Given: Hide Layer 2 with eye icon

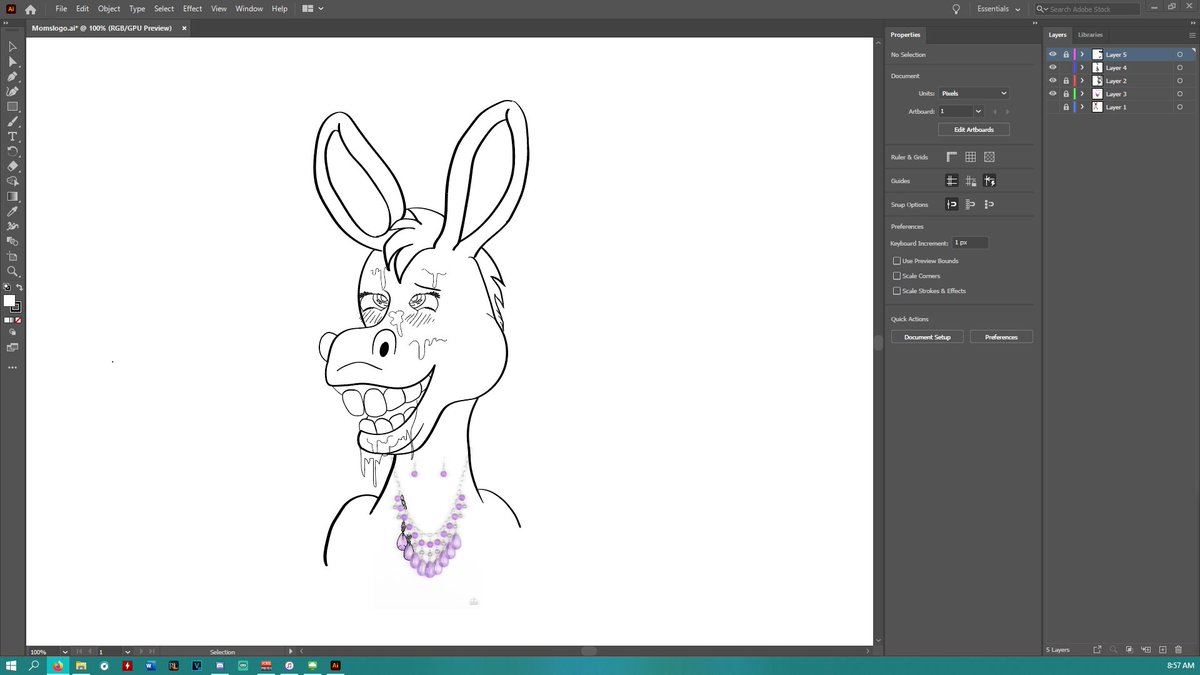Looking at the screenshot, I should pos(1053,81).
